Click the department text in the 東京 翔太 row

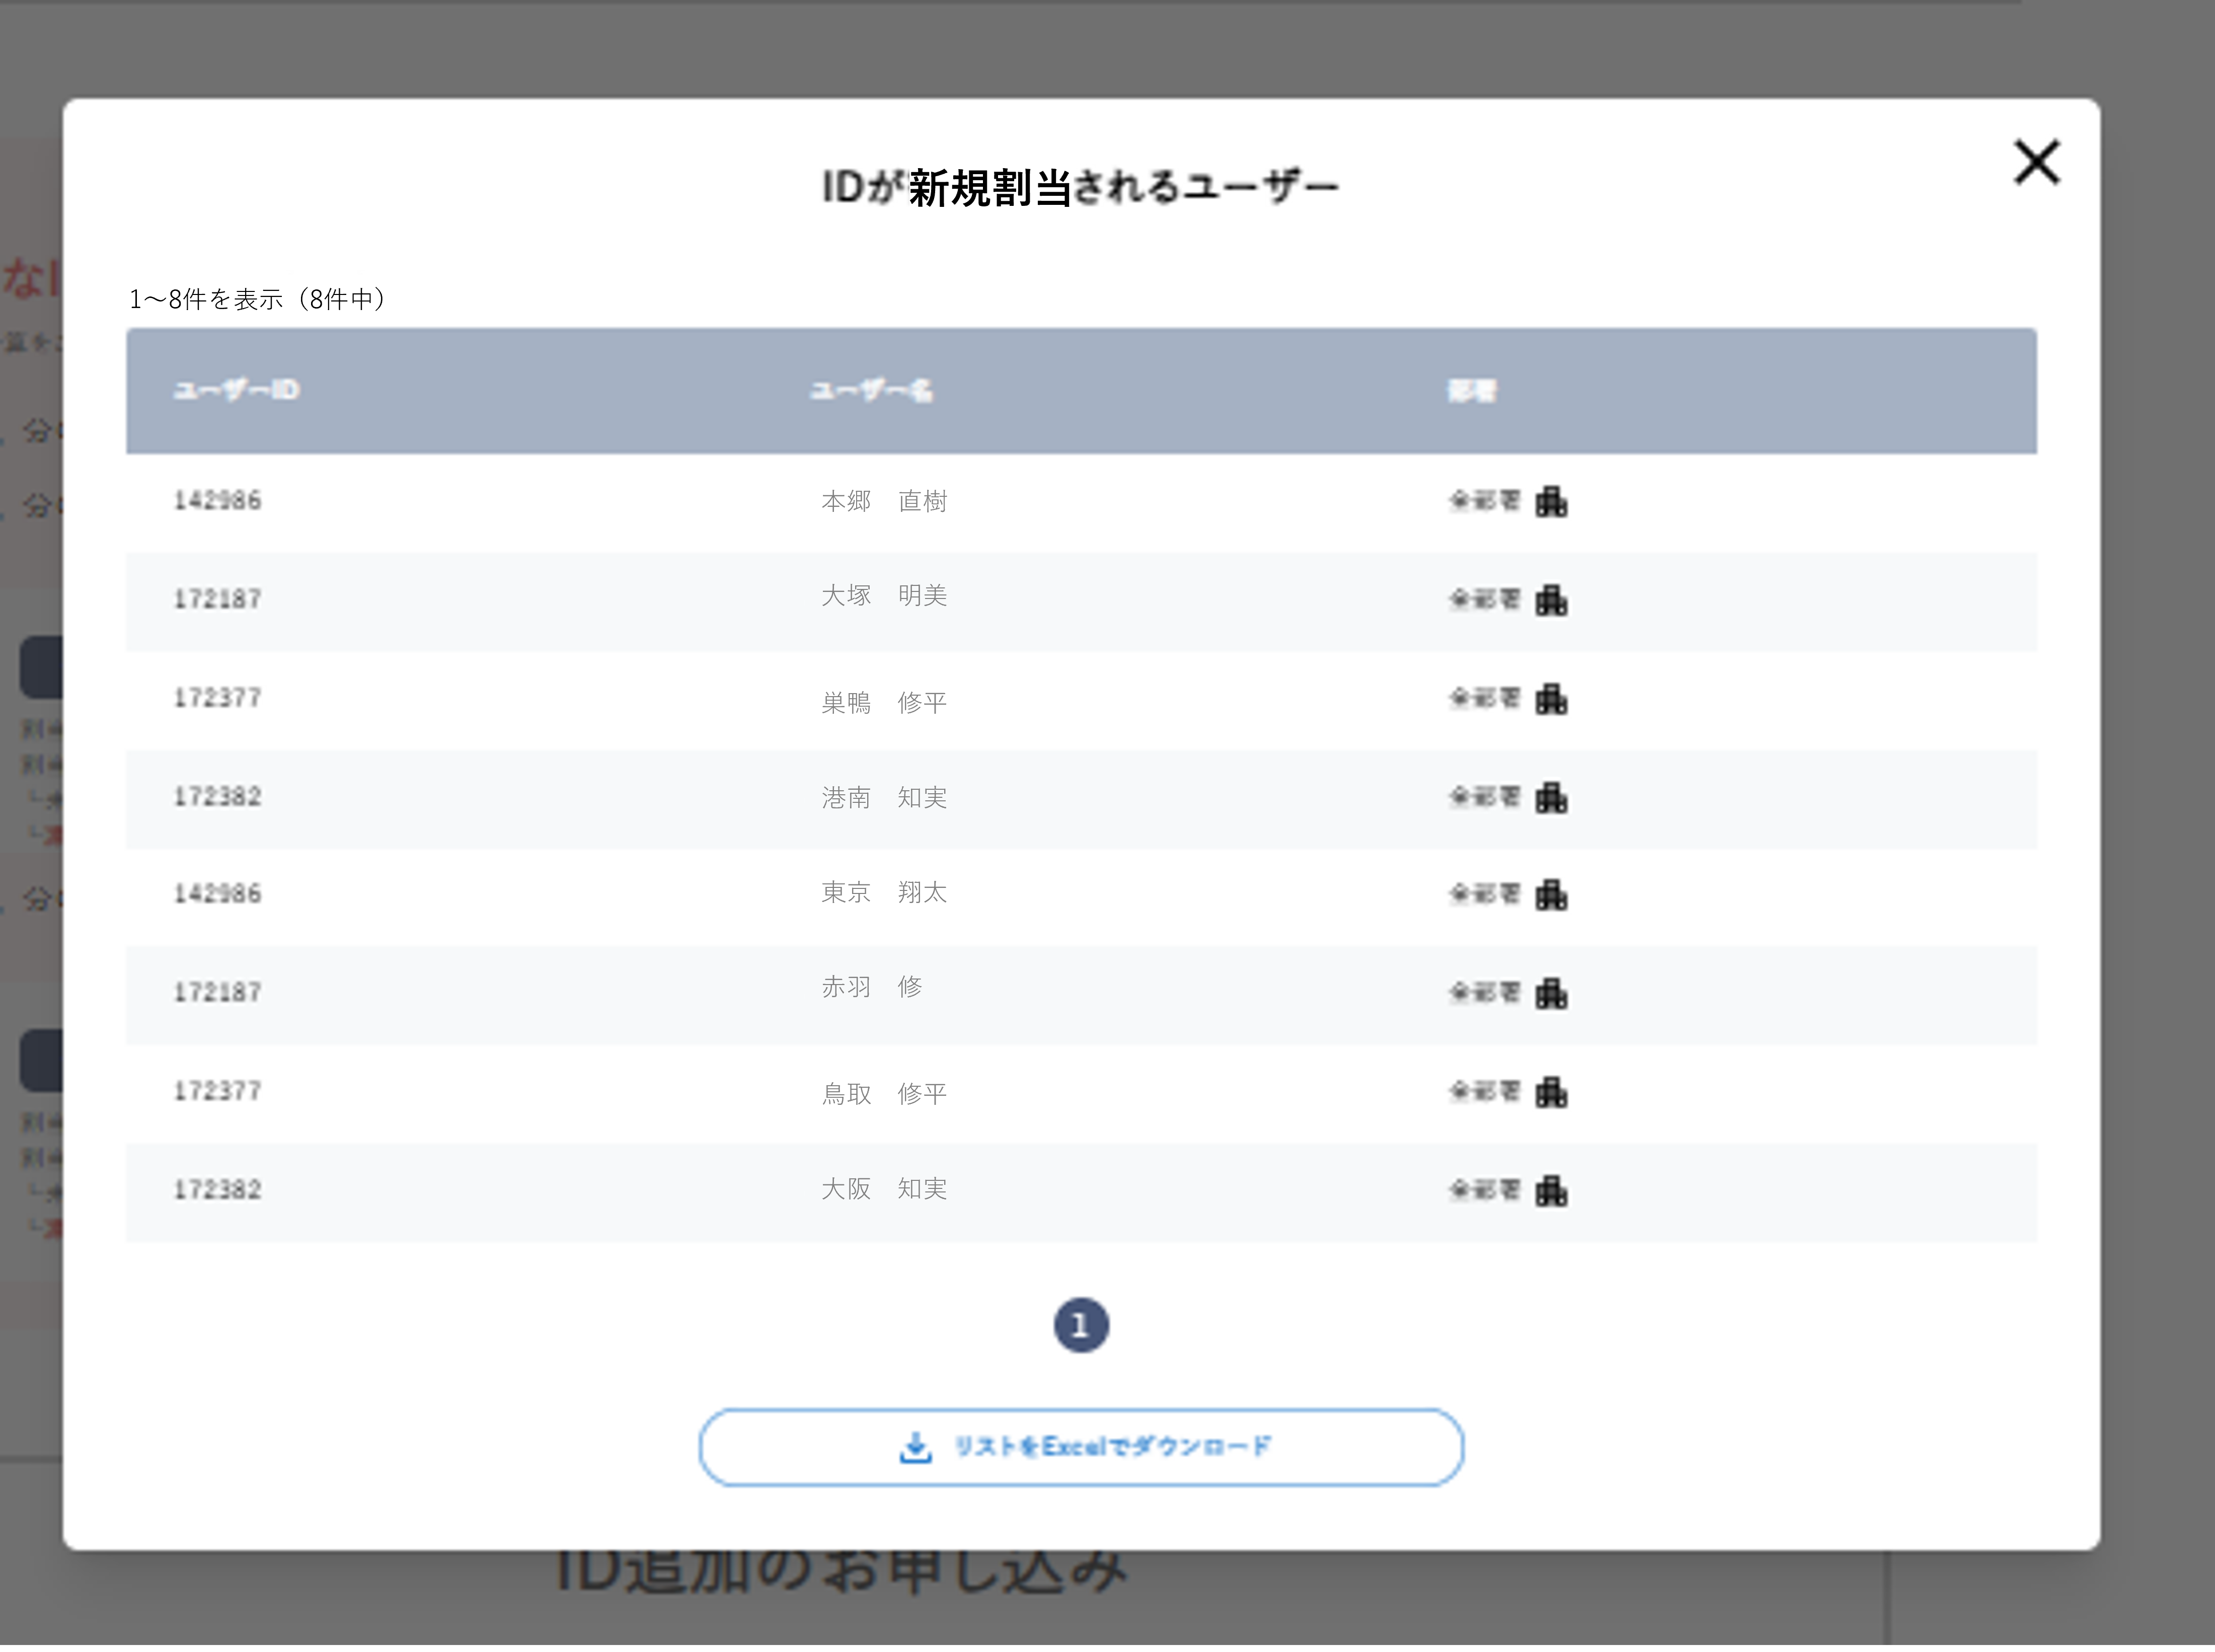click(1484, 893)
